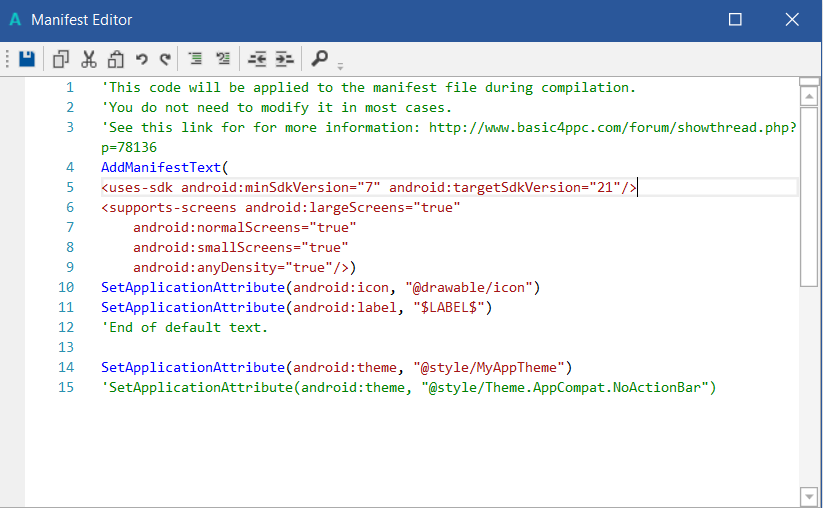Click line number 10 in the gutter
This screenshot has height=508, width=823.
click(66, 287)
